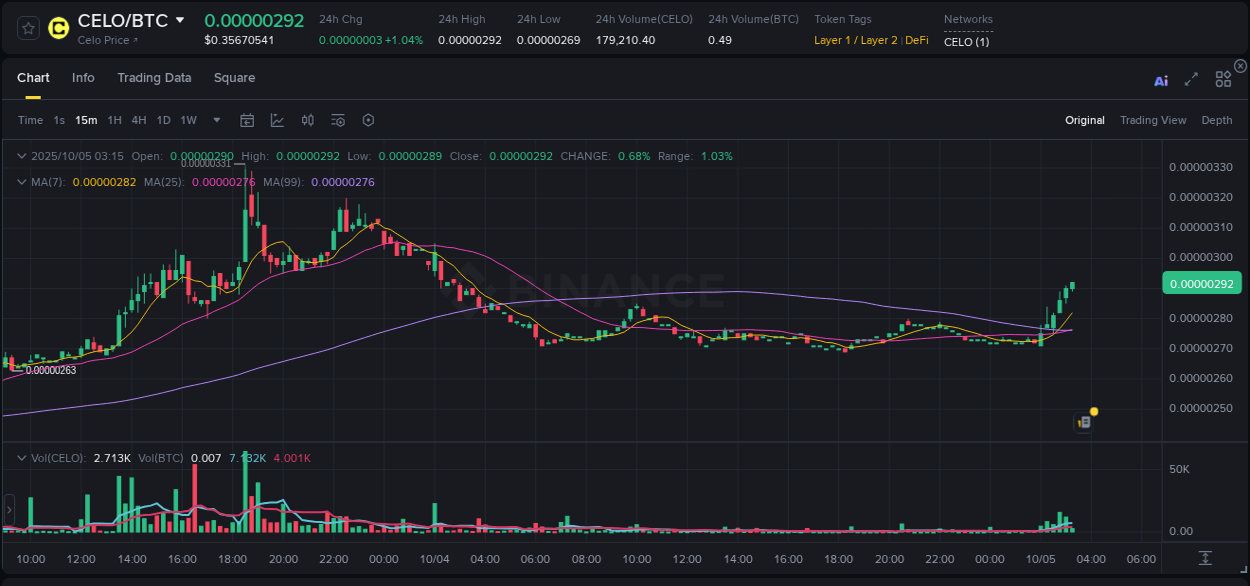1250x586 pixels.
Task: Open chart settings via the hexagon icon
Action: coord(368,120)
